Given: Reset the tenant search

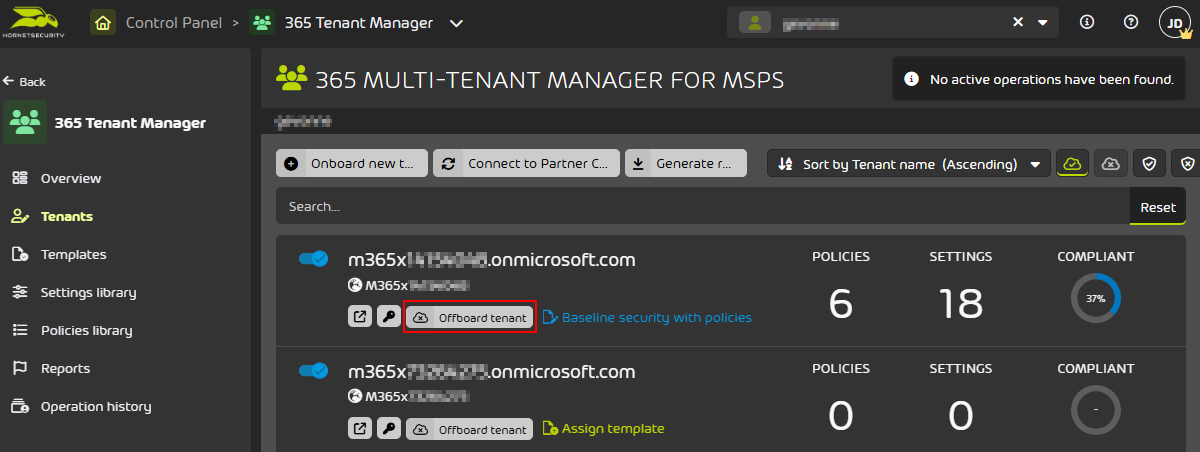Looking at the screenshot, I should pyautogui.click(x=1158, y=206).
